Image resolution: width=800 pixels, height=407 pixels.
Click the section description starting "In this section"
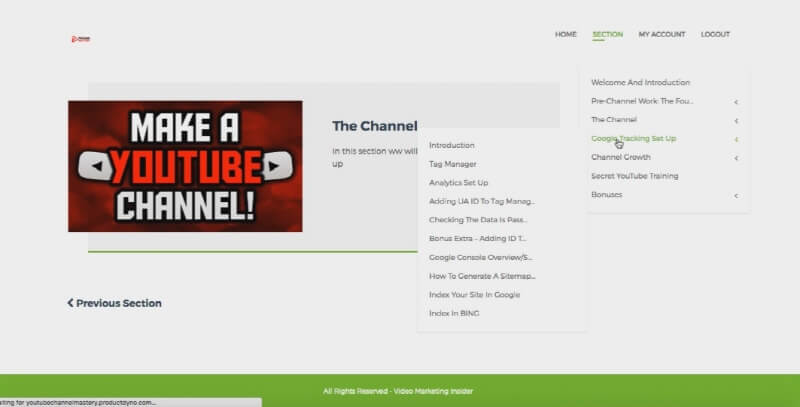click(374, 158)
